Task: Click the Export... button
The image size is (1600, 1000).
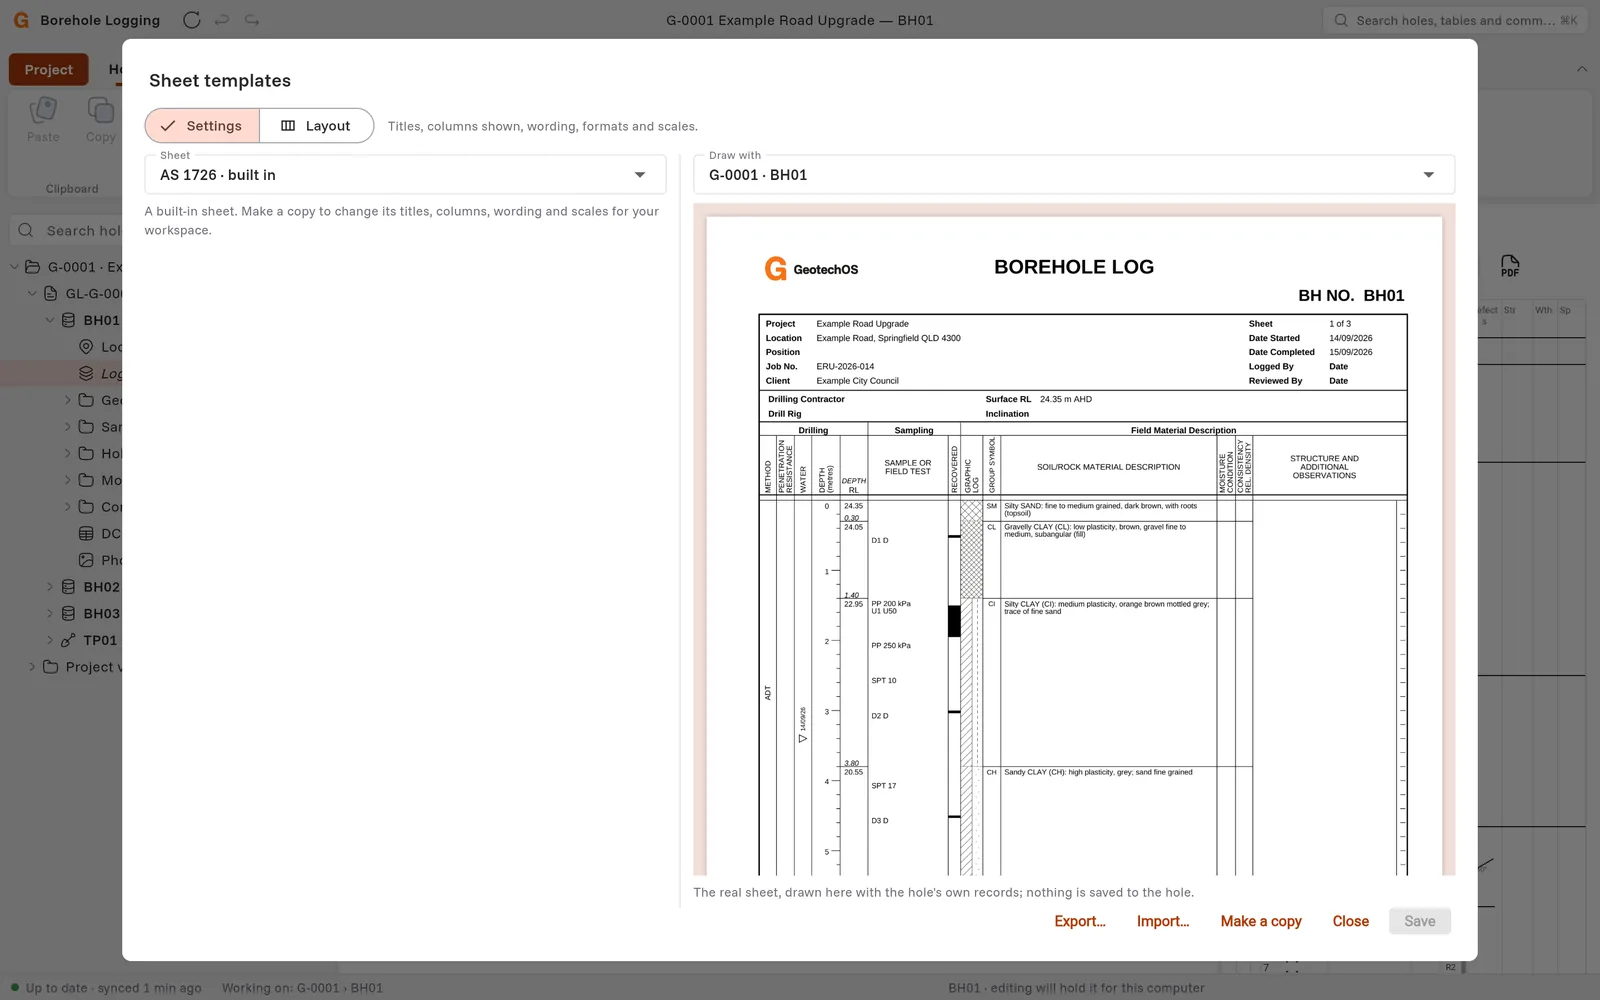Action: click(1080, 921)
